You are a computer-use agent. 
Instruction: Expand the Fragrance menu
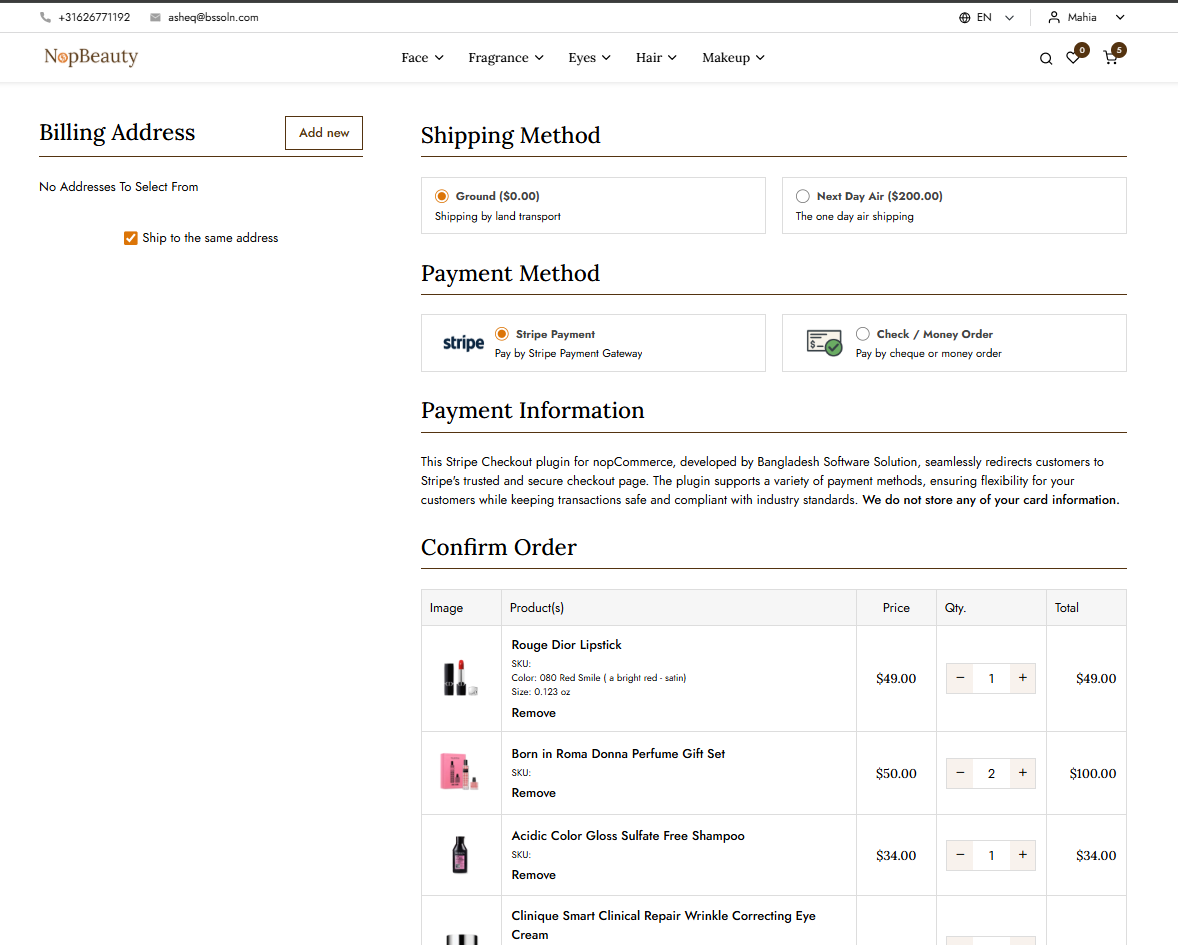pyautogui.click(x=506, y=58)
